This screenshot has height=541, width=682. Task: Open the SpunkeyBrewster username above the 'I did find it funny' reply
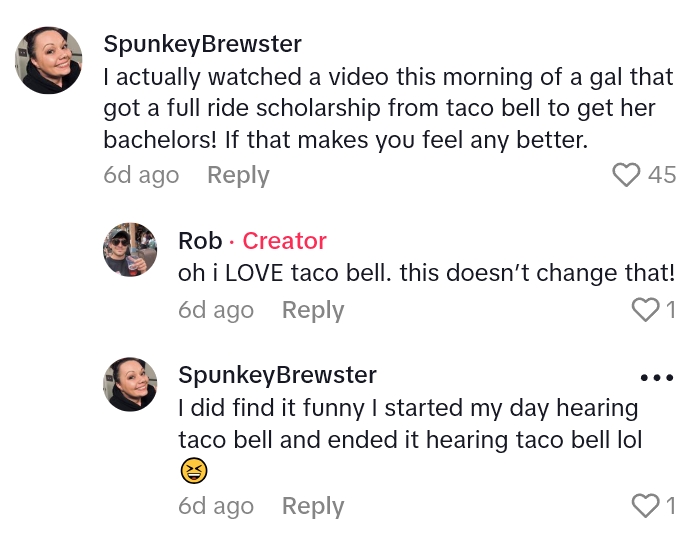(x=277, y=375)
